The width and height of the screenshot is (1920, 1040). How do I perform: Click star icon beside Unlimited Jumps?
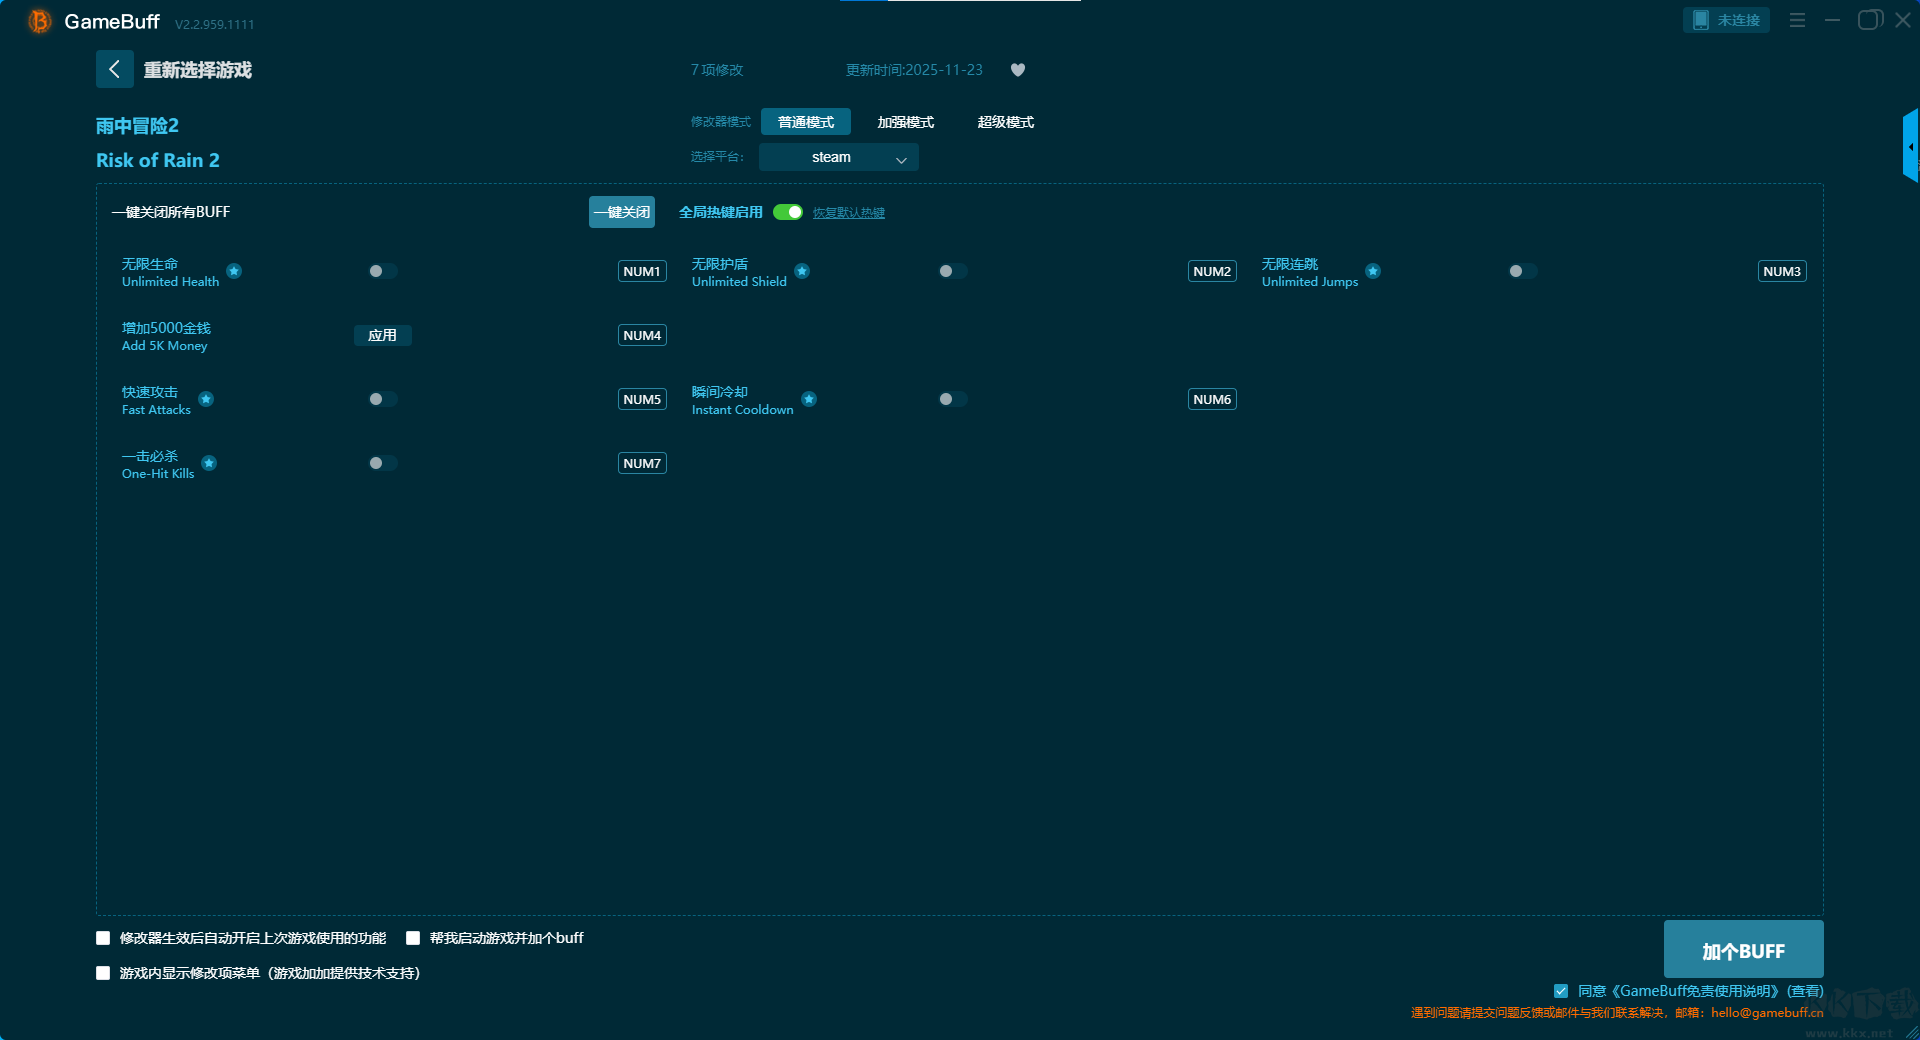1373,271
